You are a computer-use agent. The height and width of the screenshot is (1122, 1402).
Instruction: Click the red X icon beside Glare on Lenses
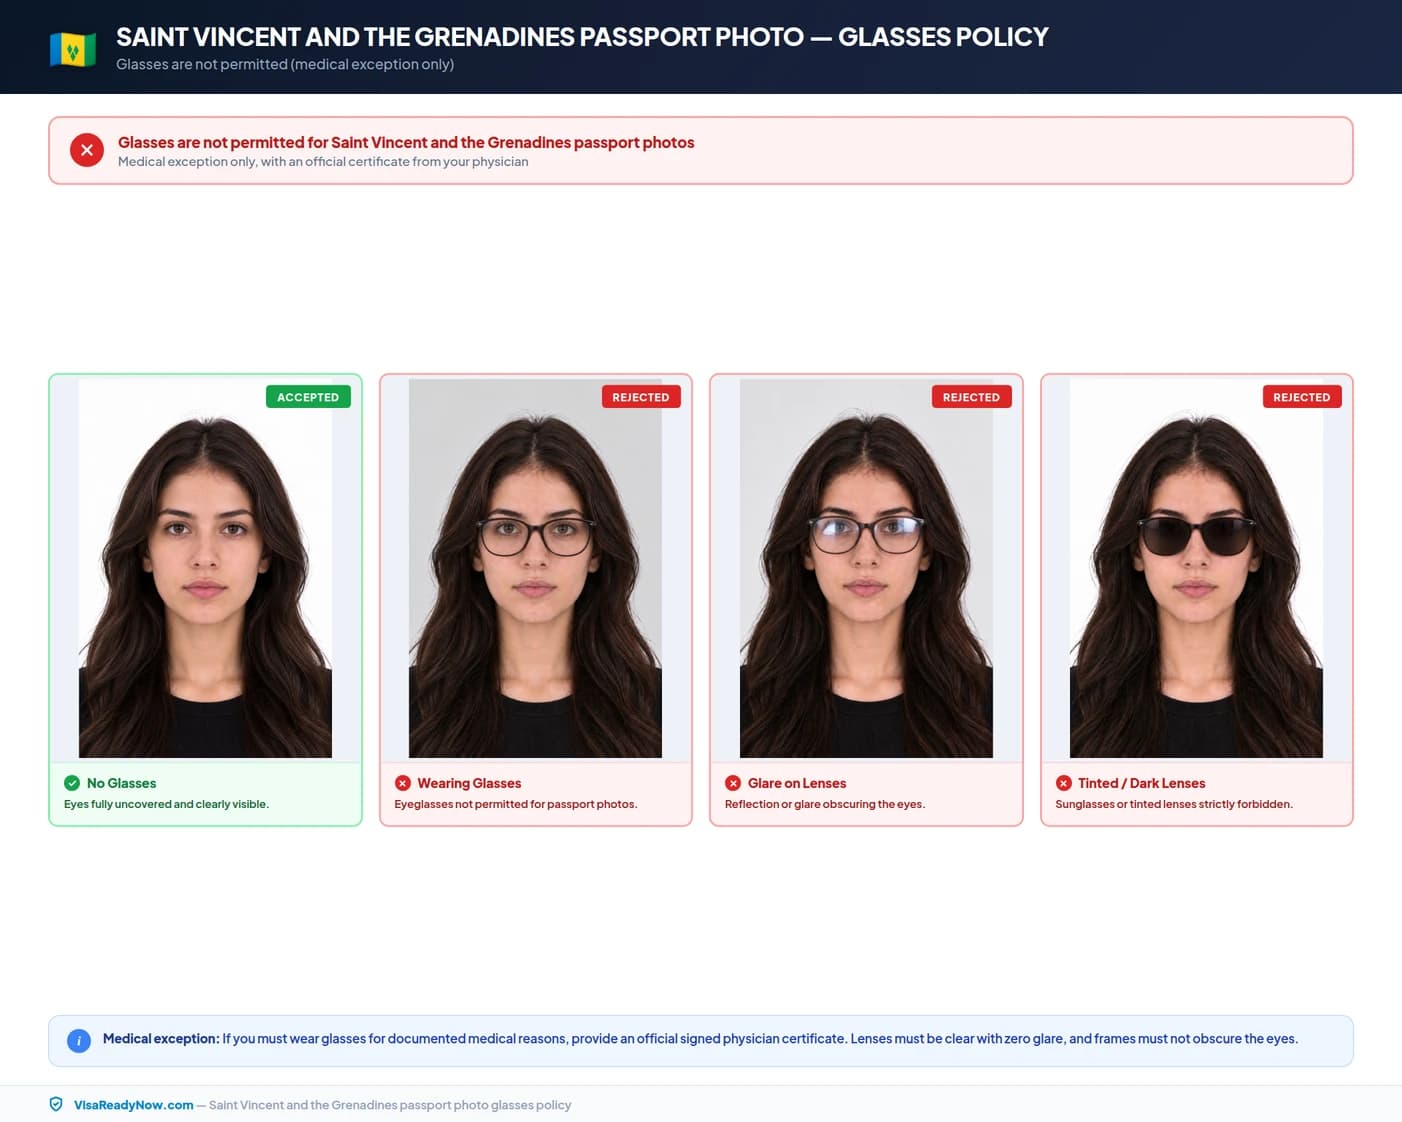pyautogui.click(x=733, y=783)
